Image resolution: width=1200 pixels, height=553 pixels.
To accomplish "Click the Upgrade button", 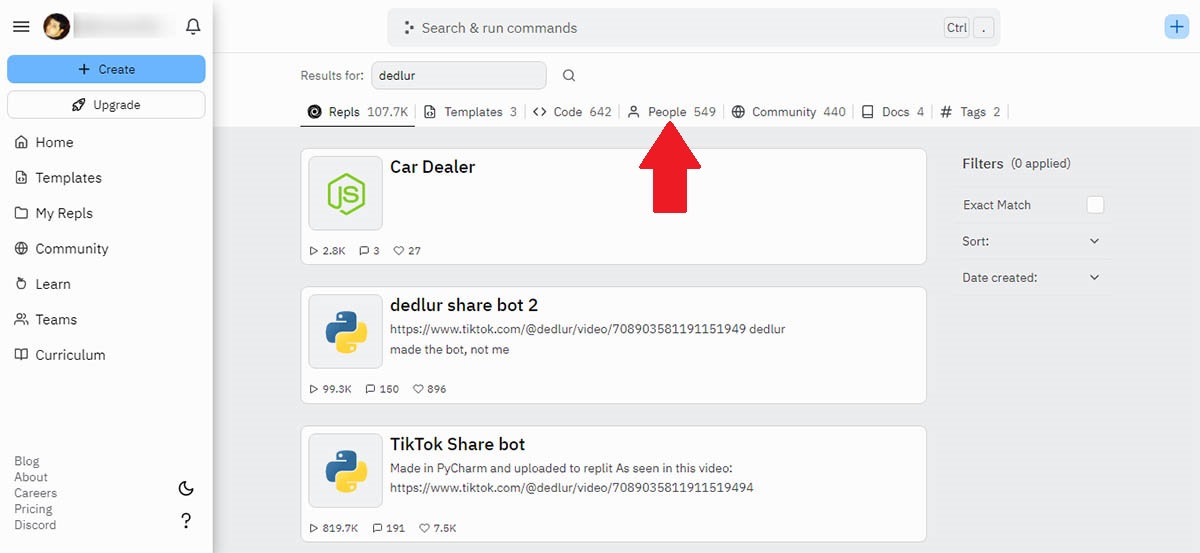I will pyautogui.click(x=106, y=105).
